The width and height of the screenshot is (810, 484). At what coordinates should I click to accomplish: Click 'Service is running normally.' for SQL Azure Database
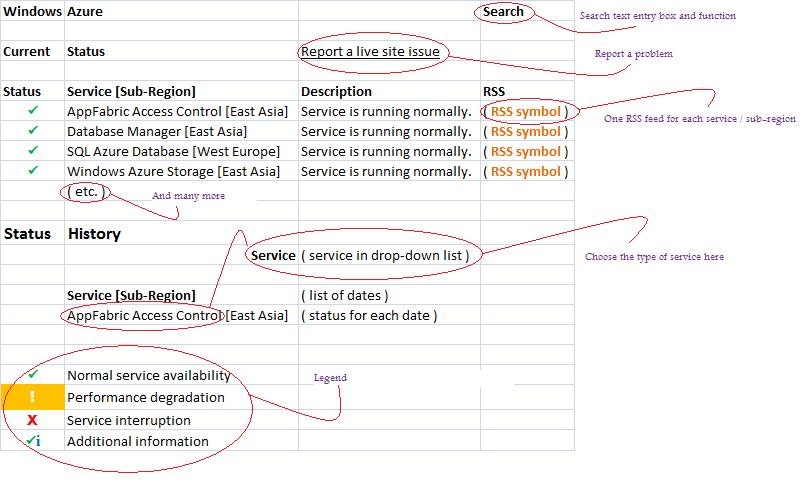point(386,152)
